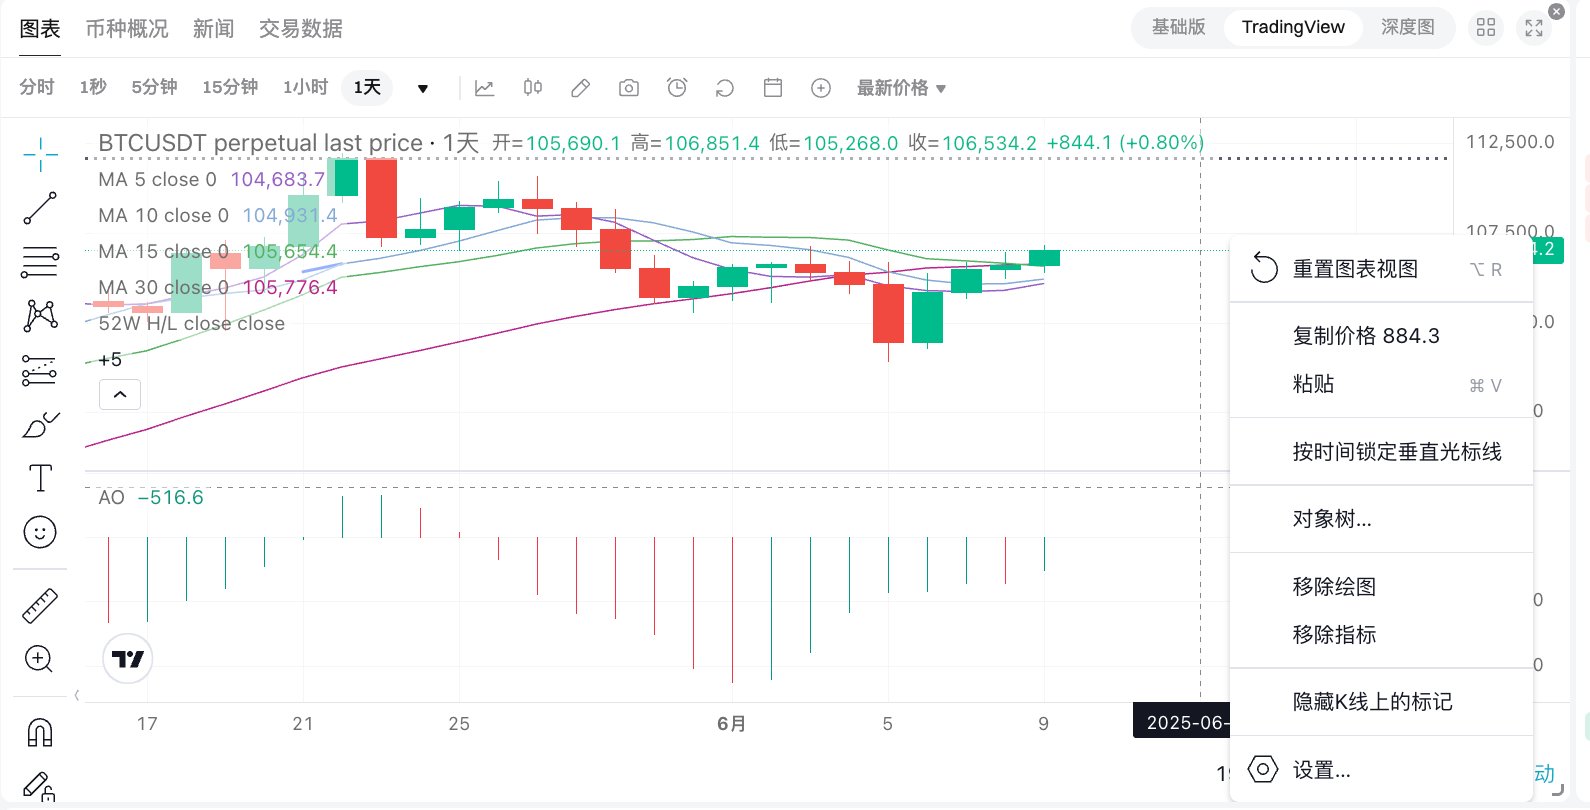Image resolution: width=1590 pixels, height=810 pixels.
Task: Select the crosshair cursor tool
Action: tap(40, 154)
